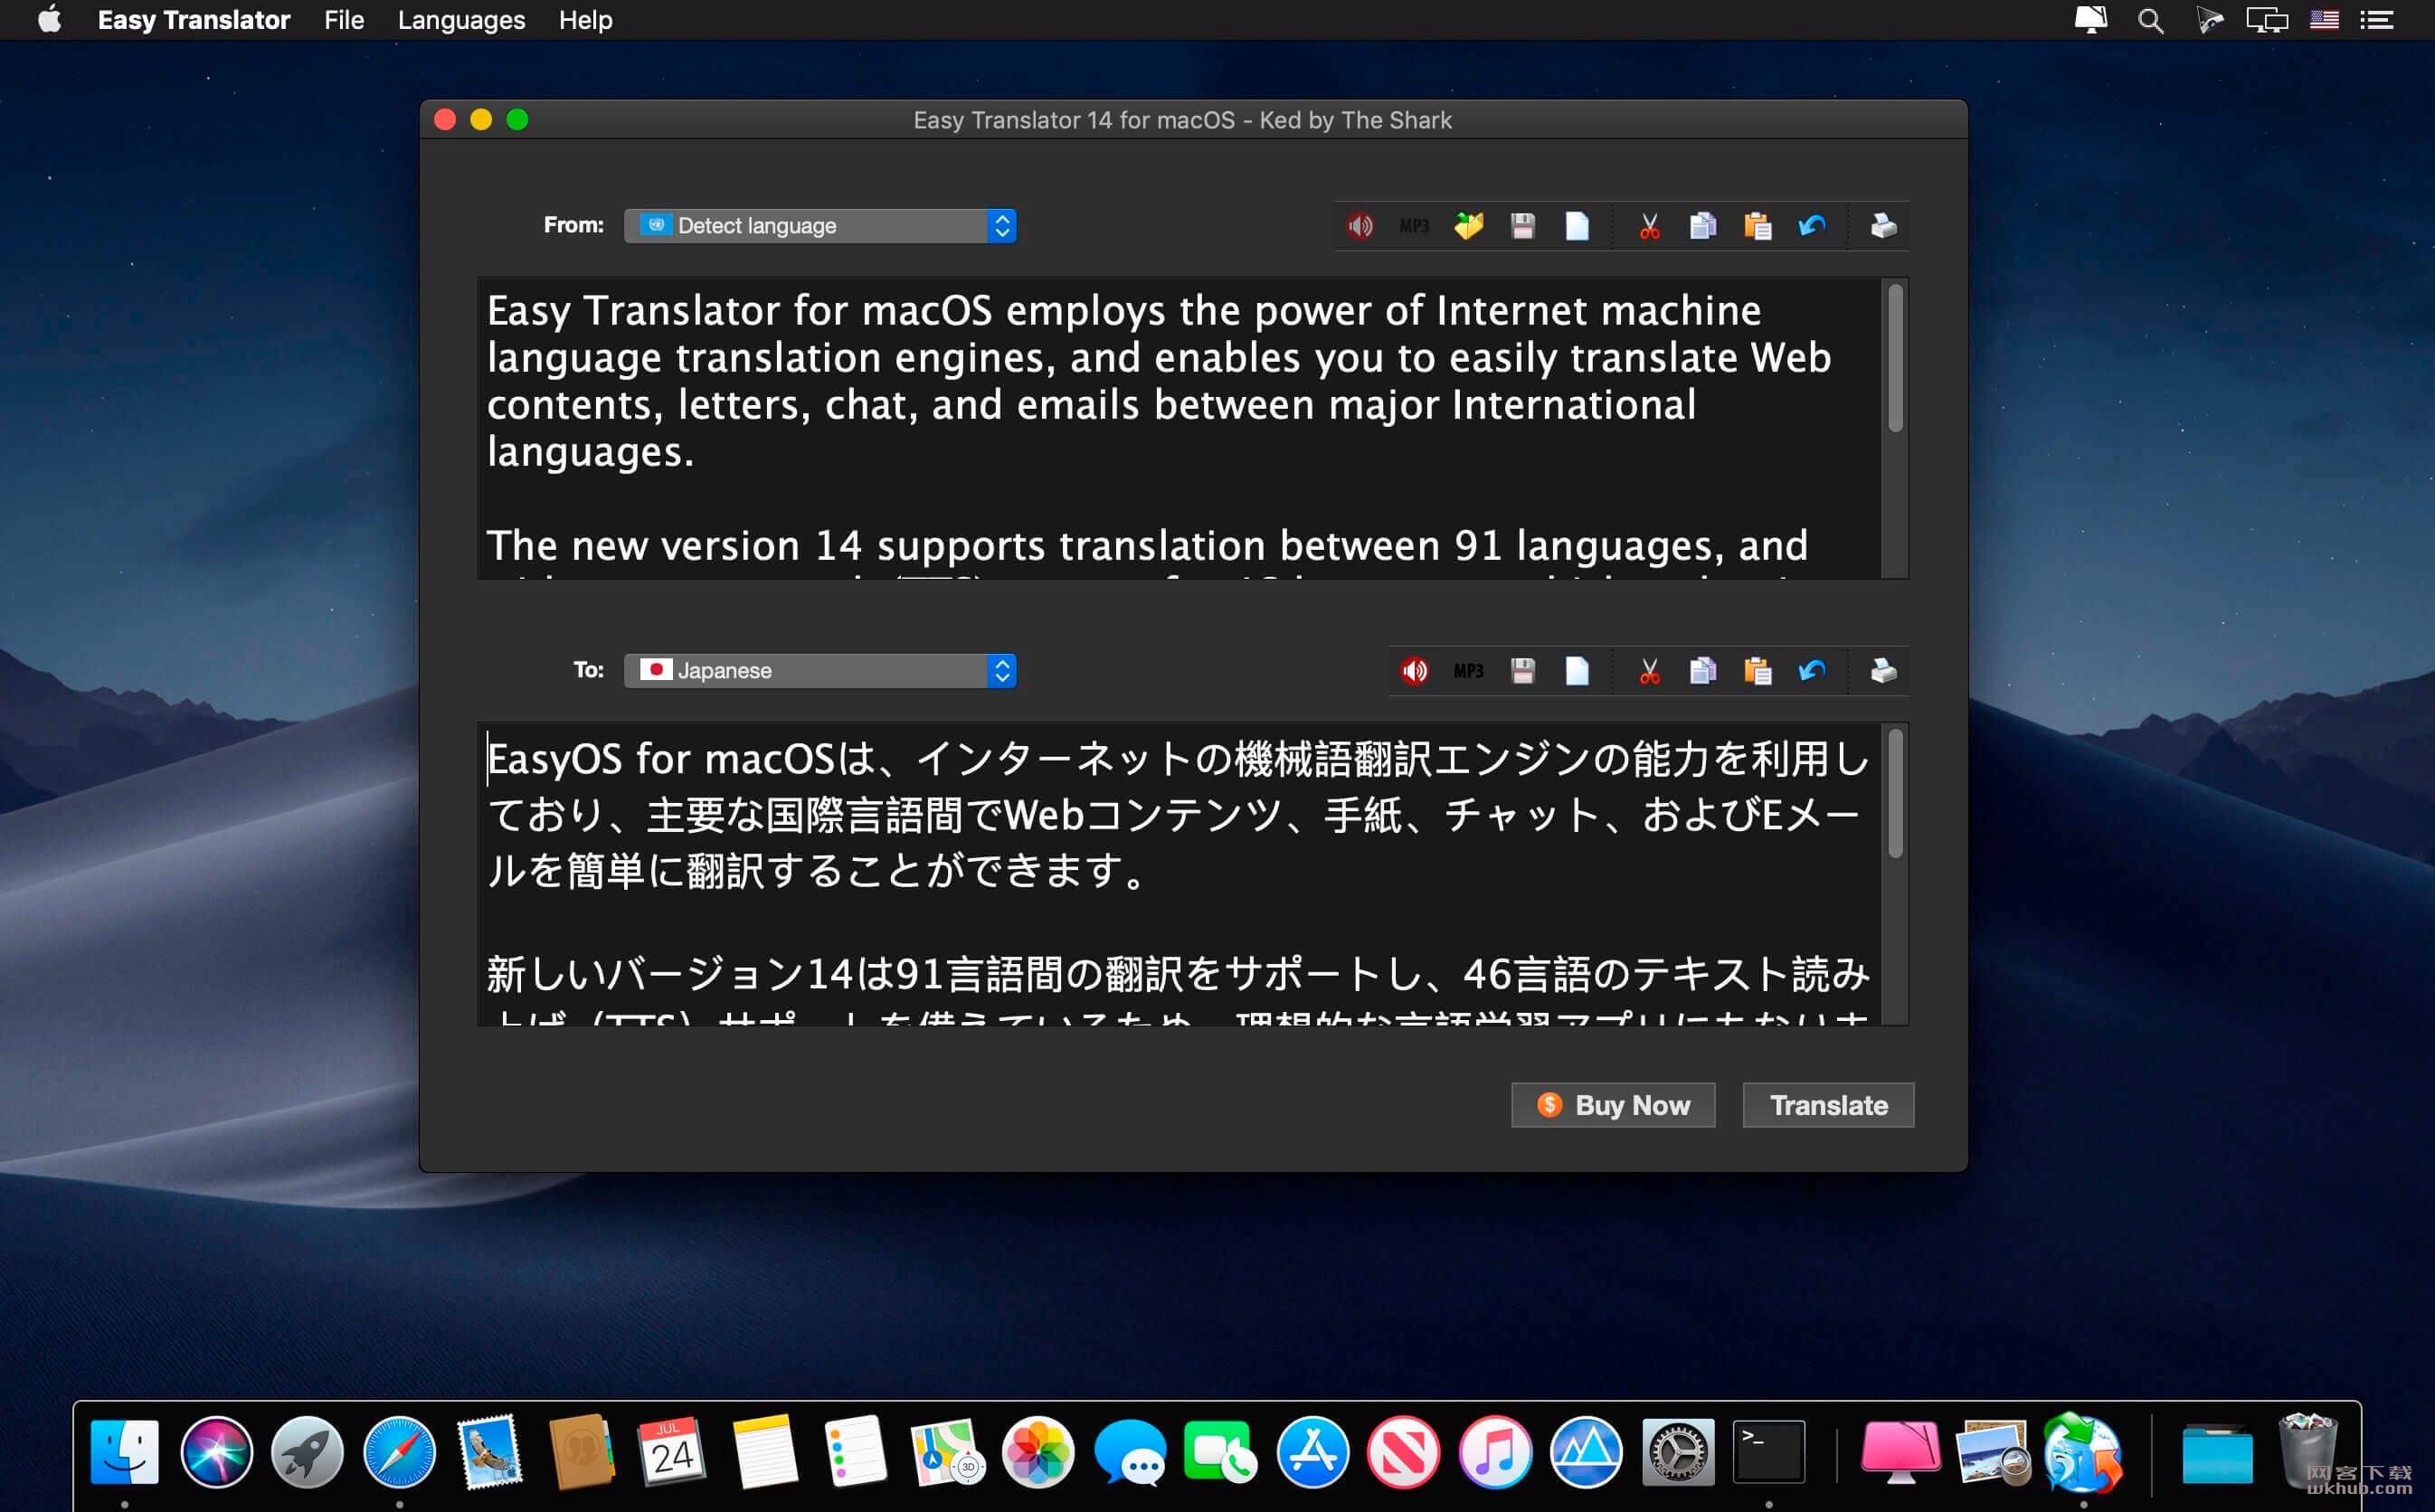Click the new blank document icon in the From toolbar

click(1576, 226)
